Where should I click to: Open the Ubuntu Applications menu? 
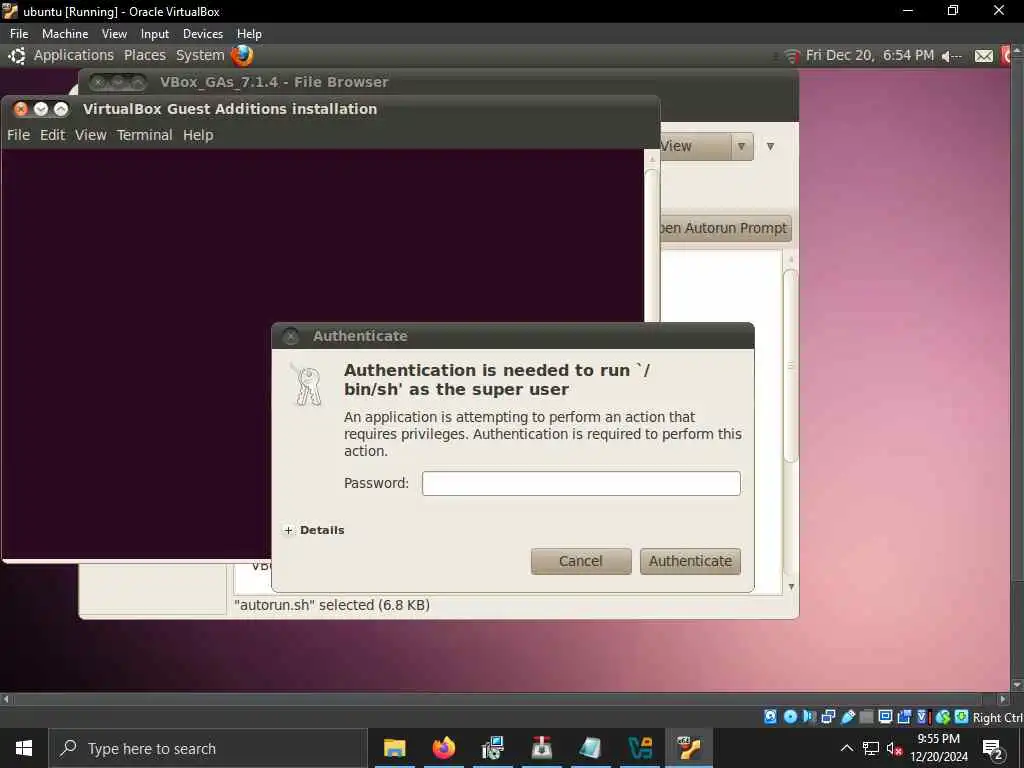[74, 56]
